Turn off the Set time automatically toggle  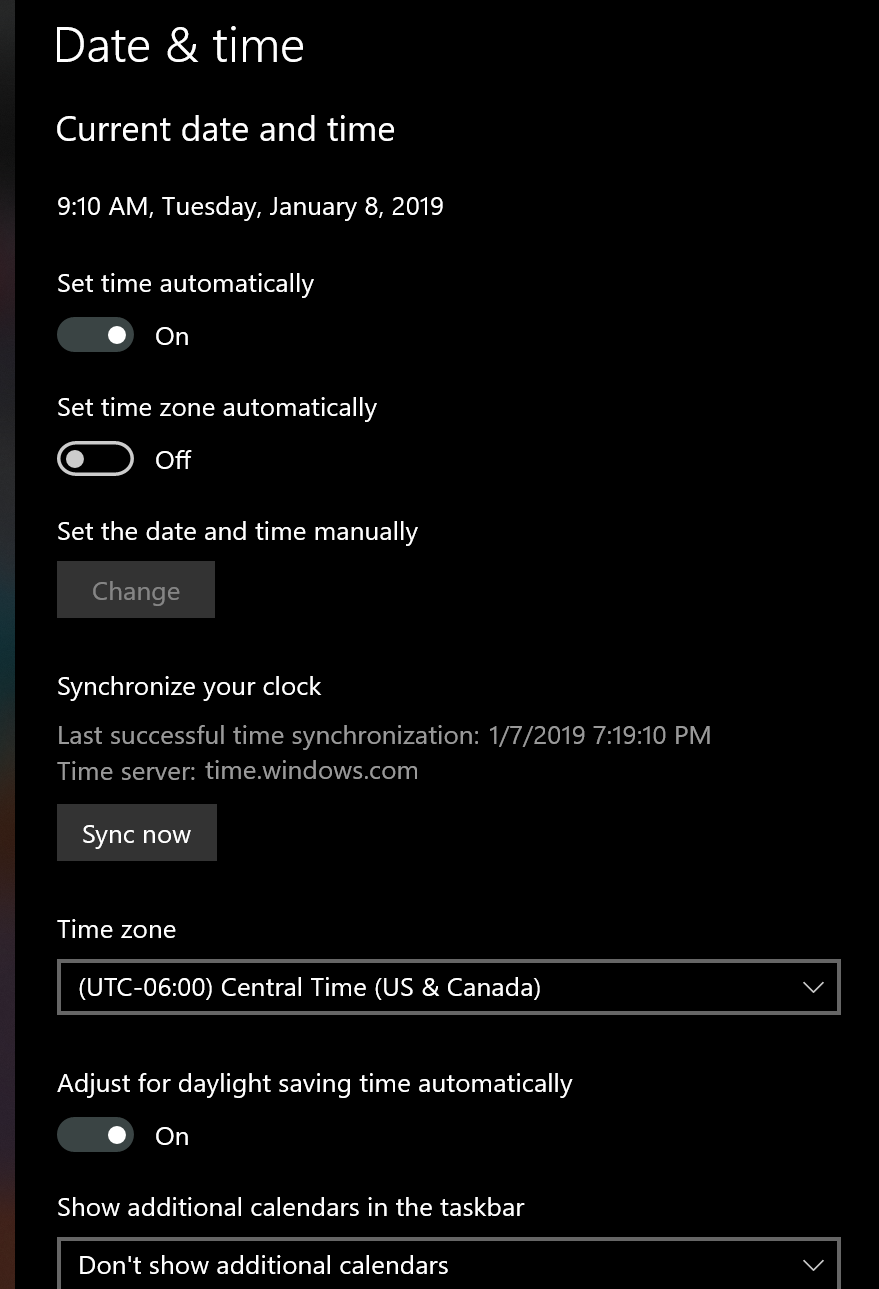(x=95, y=335)
